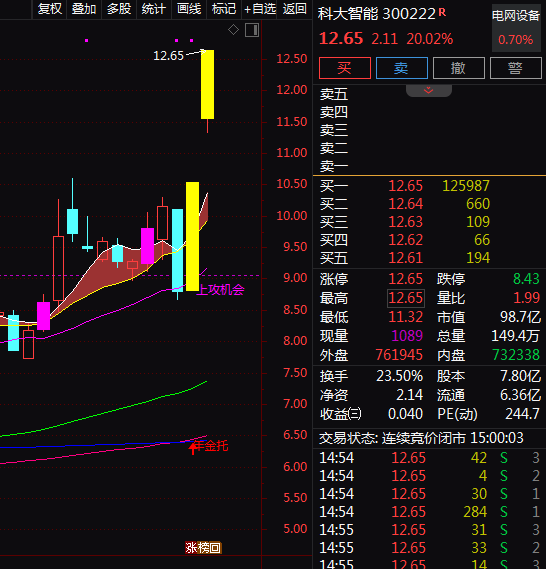
Task: Click the diamond icon above the chart
Action: (233, 29)
